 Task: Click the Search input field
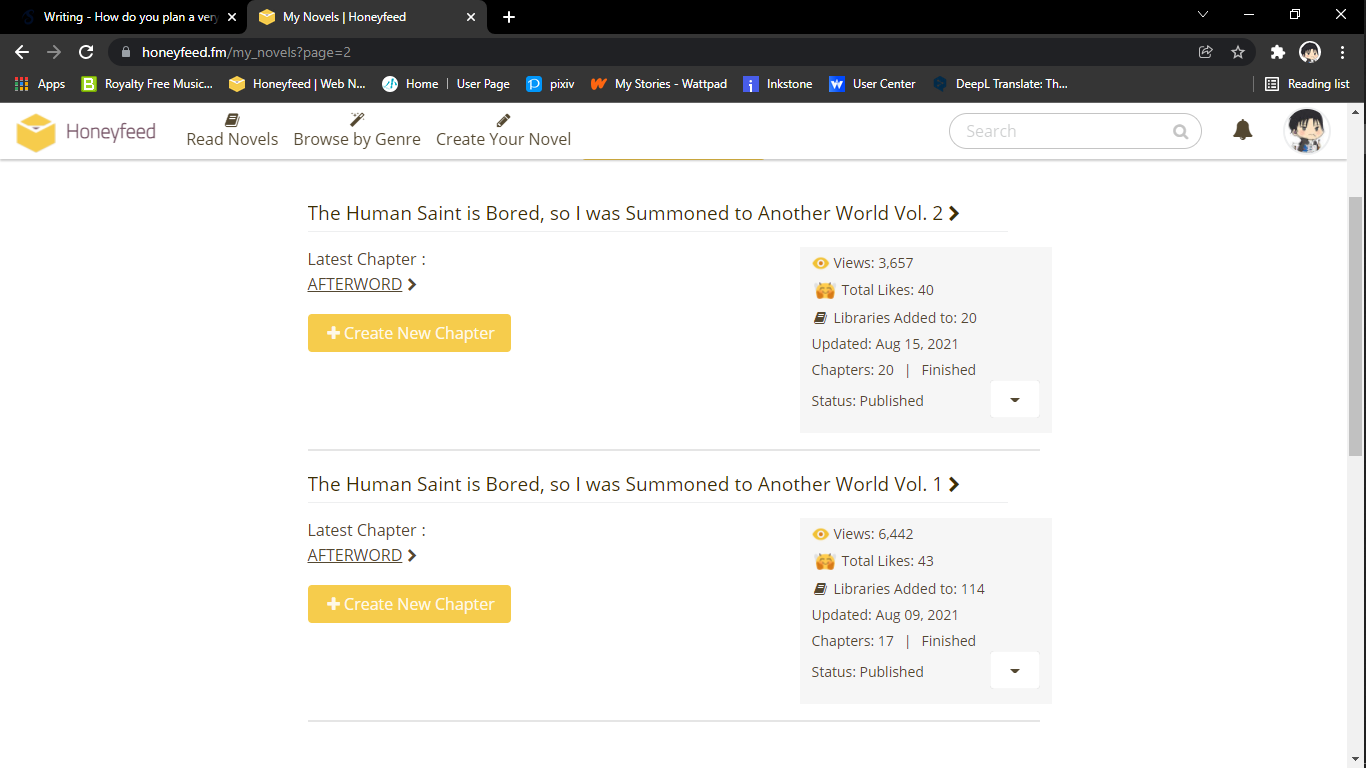[x=1060, y=131]
